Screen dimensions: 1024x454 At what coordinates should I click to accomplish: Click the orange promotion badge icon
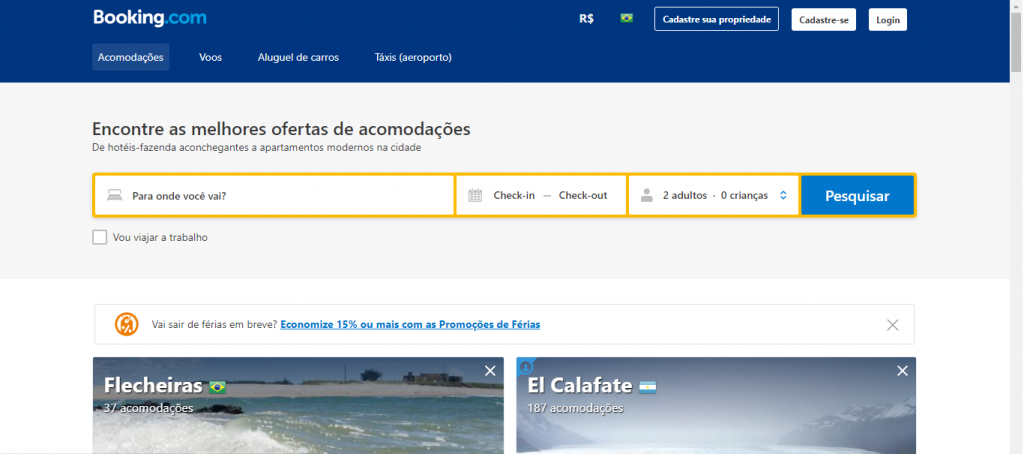pos(127,324)
